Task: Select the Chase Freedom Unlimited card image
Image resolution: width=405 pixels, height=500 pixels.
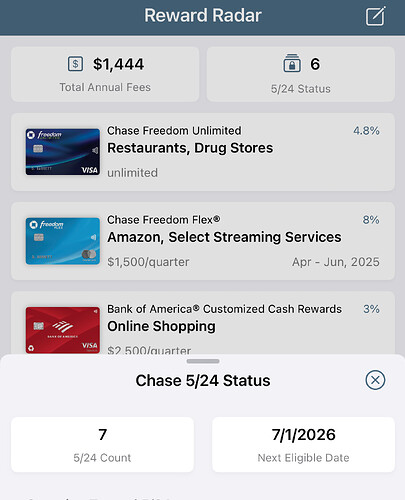Action: (x=63, y=152)
